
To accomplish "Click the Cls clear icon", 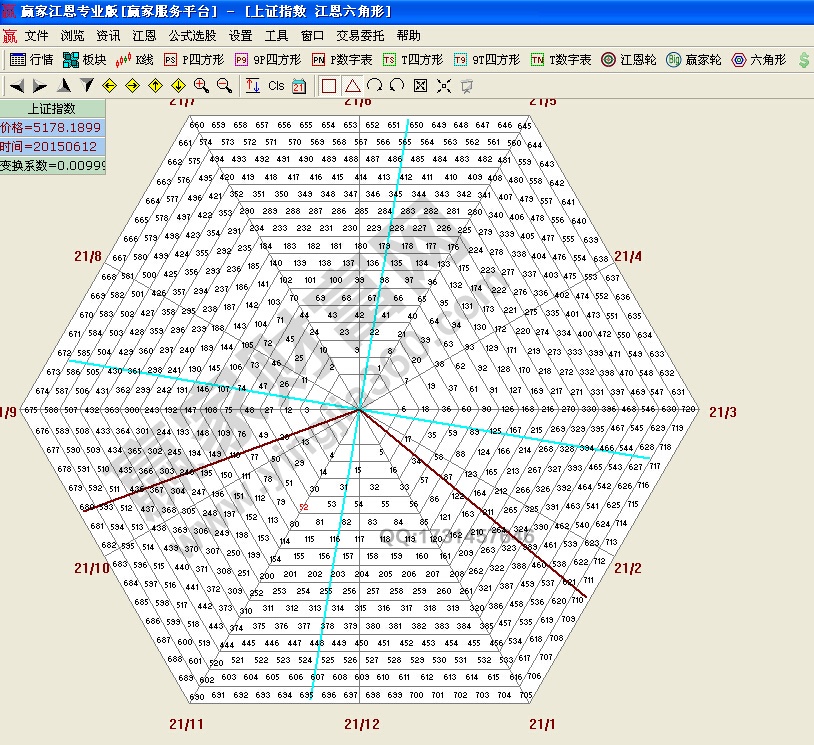I will [277, 86].
